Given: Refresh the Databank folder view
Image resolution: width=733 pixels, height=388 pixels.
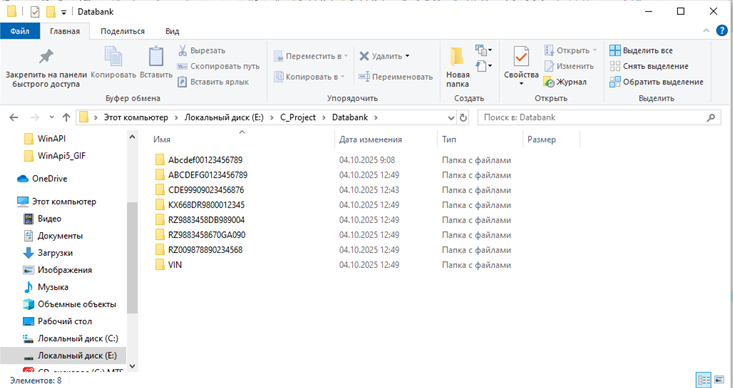Looking at the screenshot, I should pos(463,118).
